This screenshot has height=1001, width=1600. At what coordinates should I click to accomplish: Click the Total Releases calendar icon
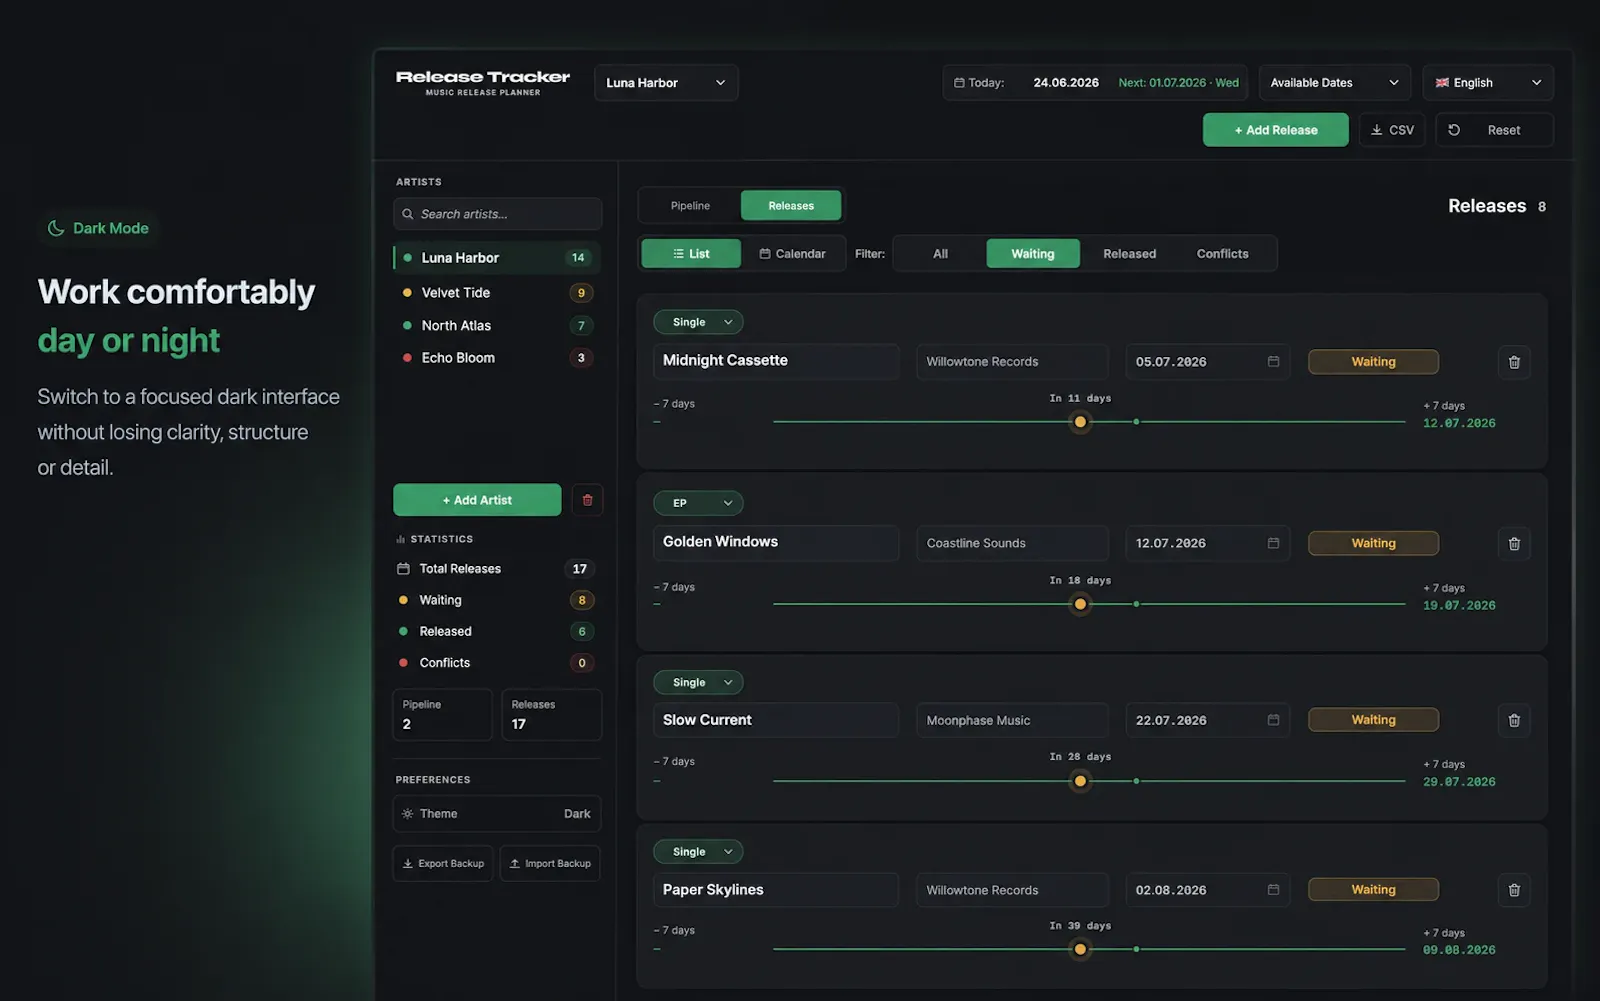(x=403, y=569)
